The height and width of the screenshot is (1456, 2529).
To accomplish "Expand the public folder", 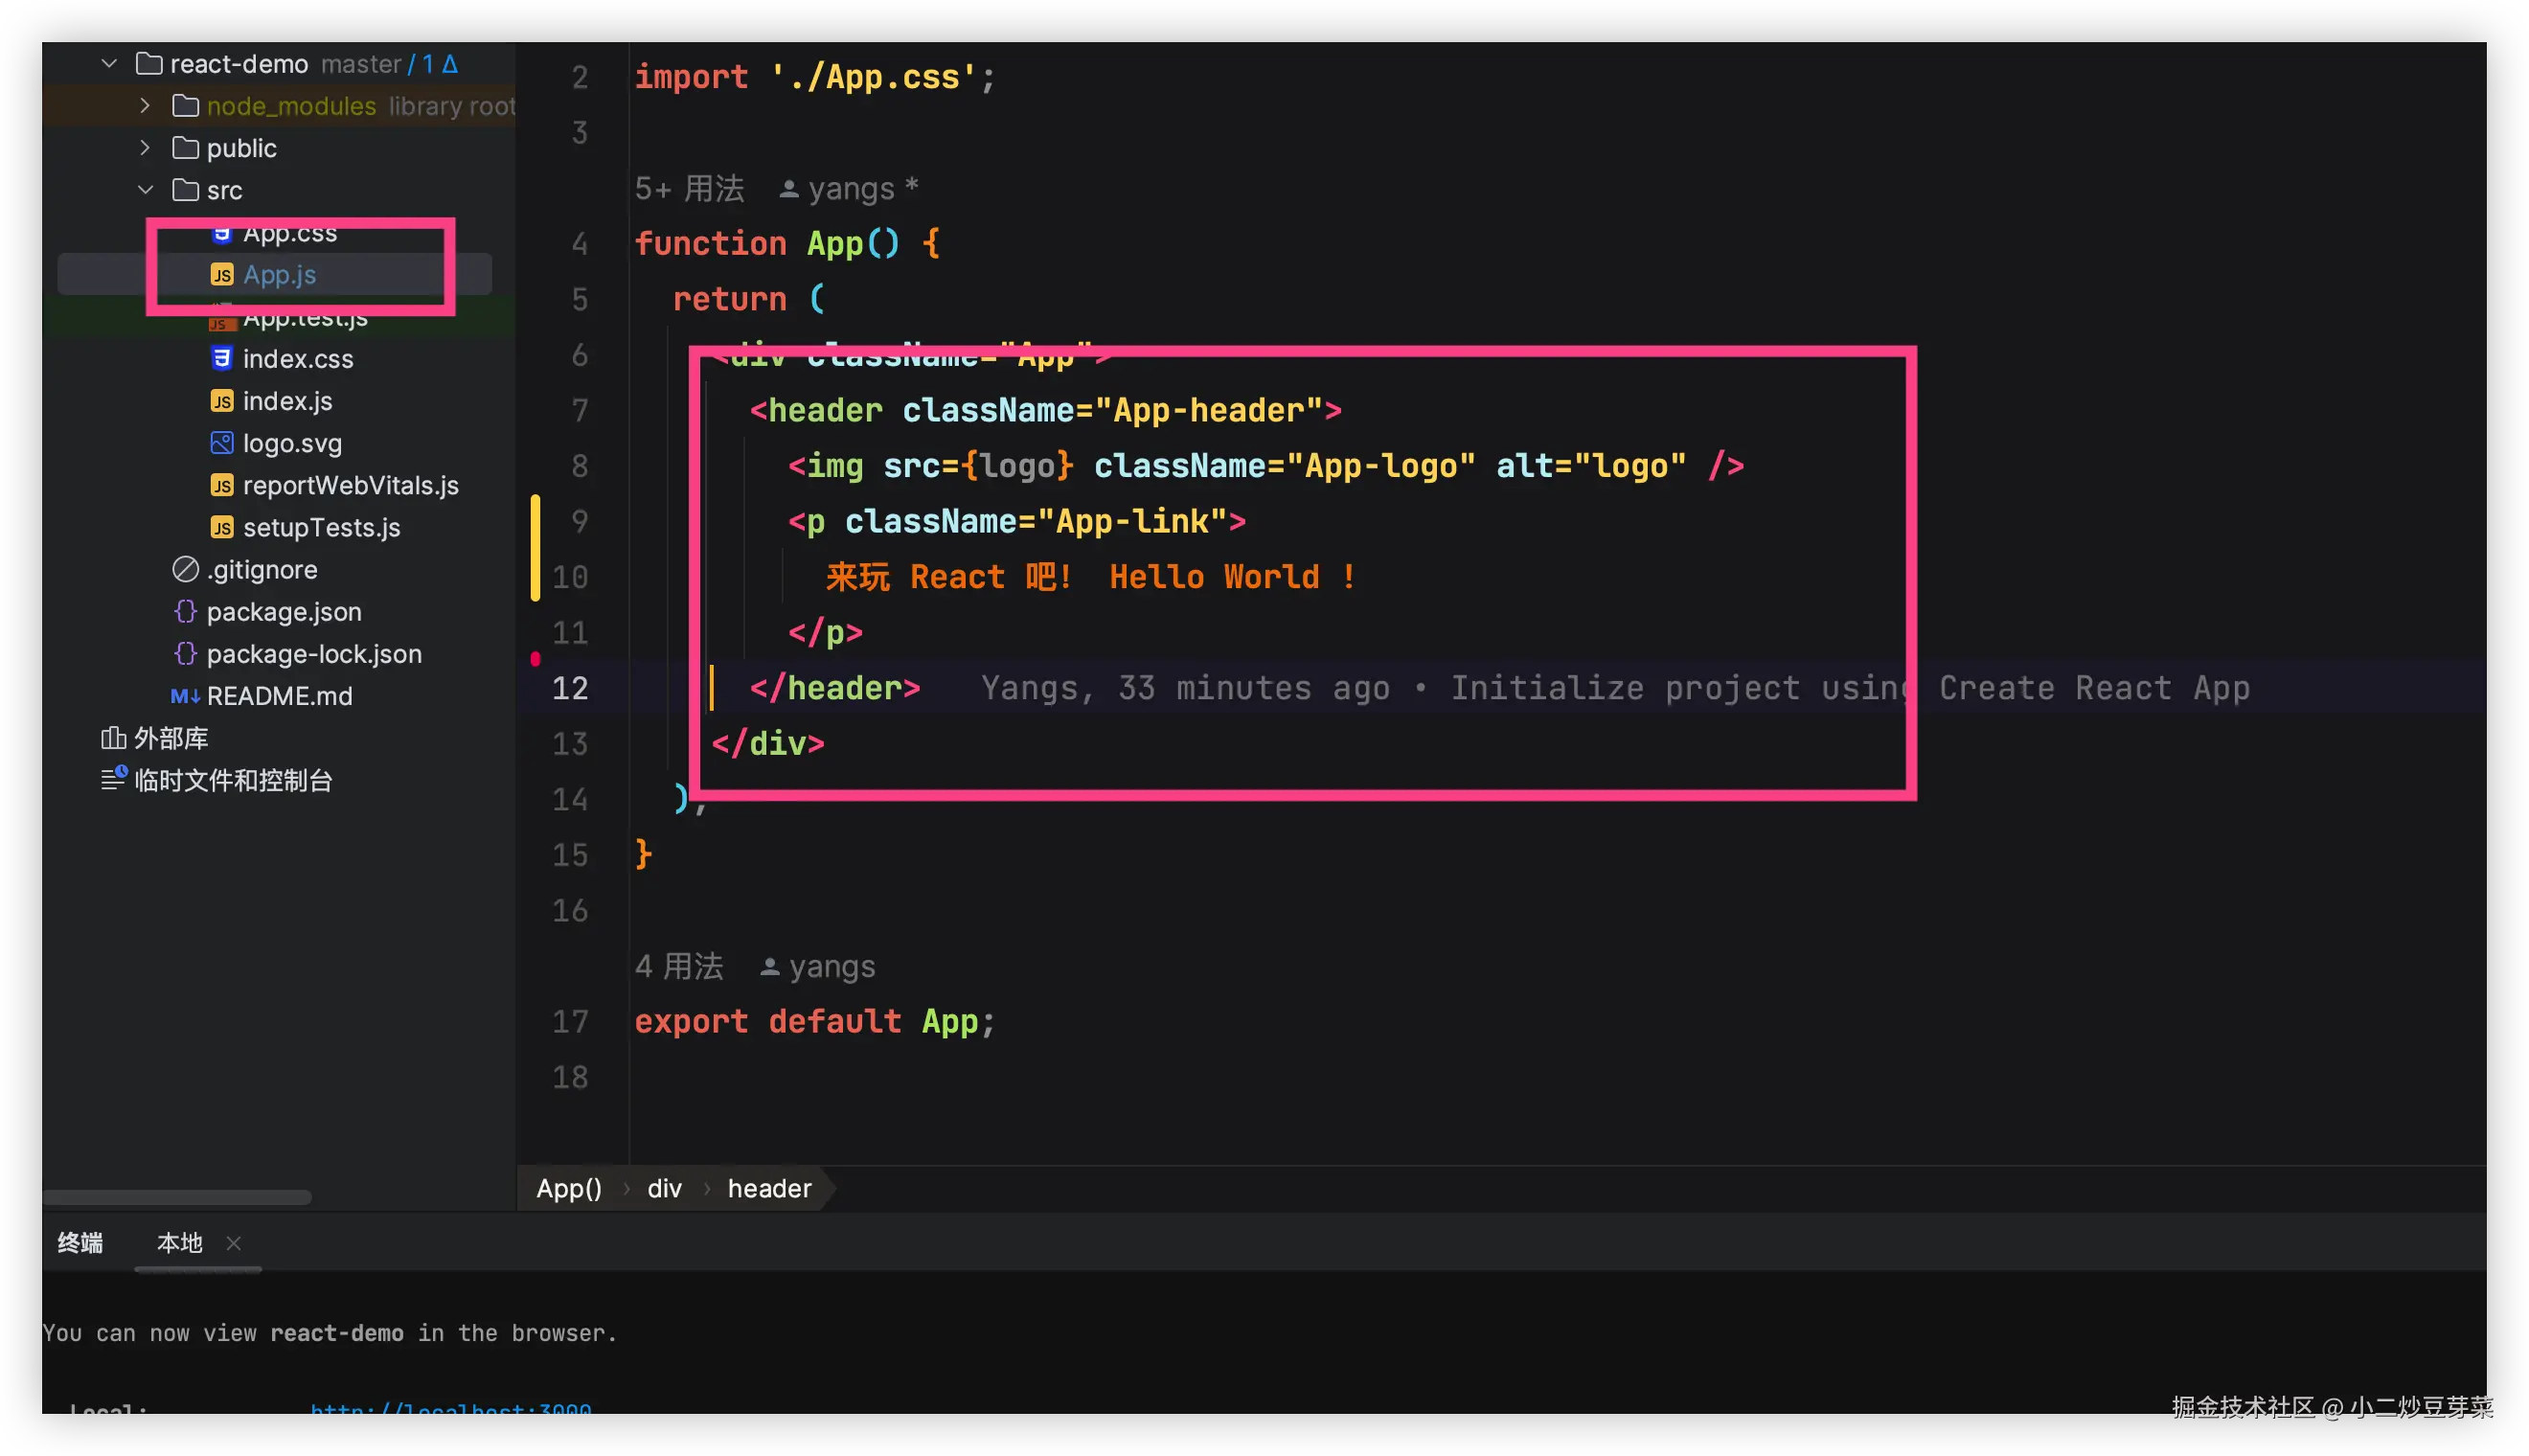I will coord(145,148).
